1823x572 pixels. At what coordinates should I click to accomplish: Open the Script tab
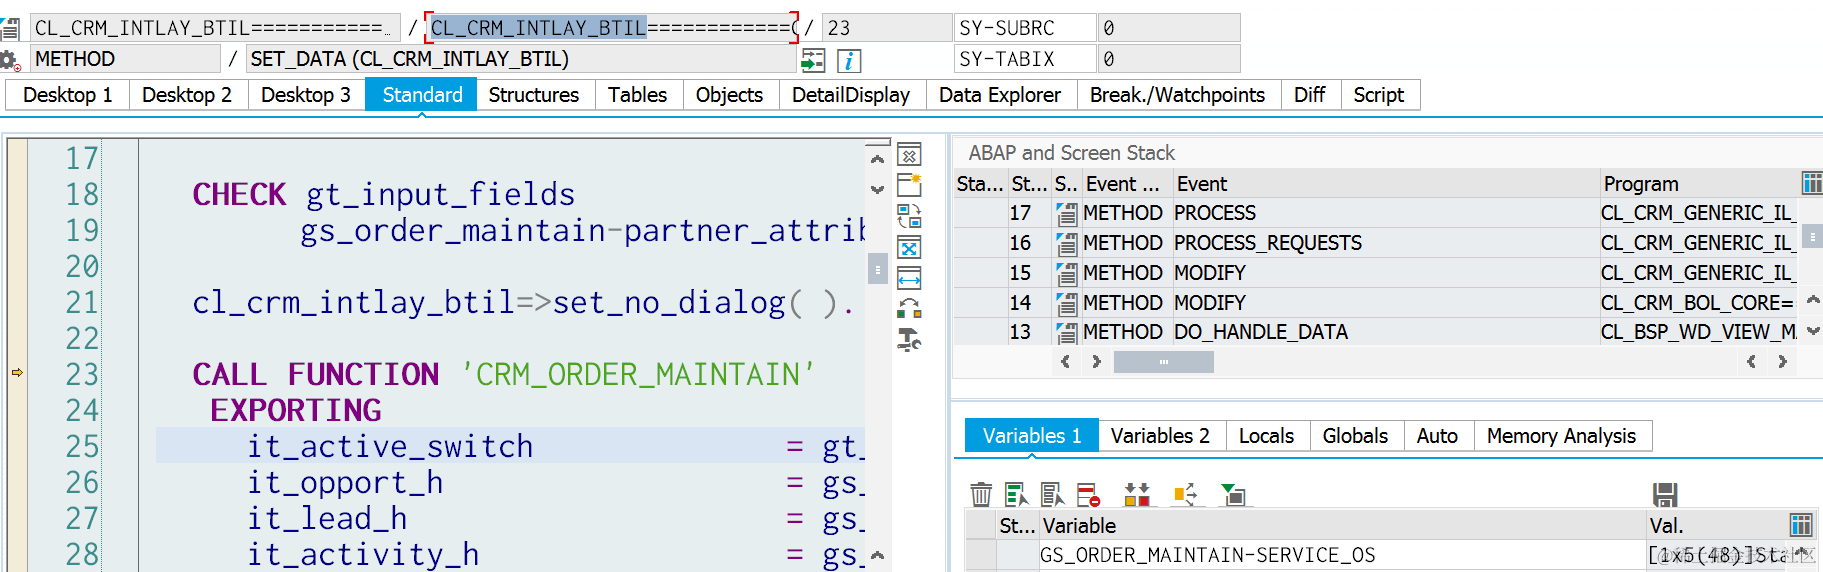(1379, 95)
